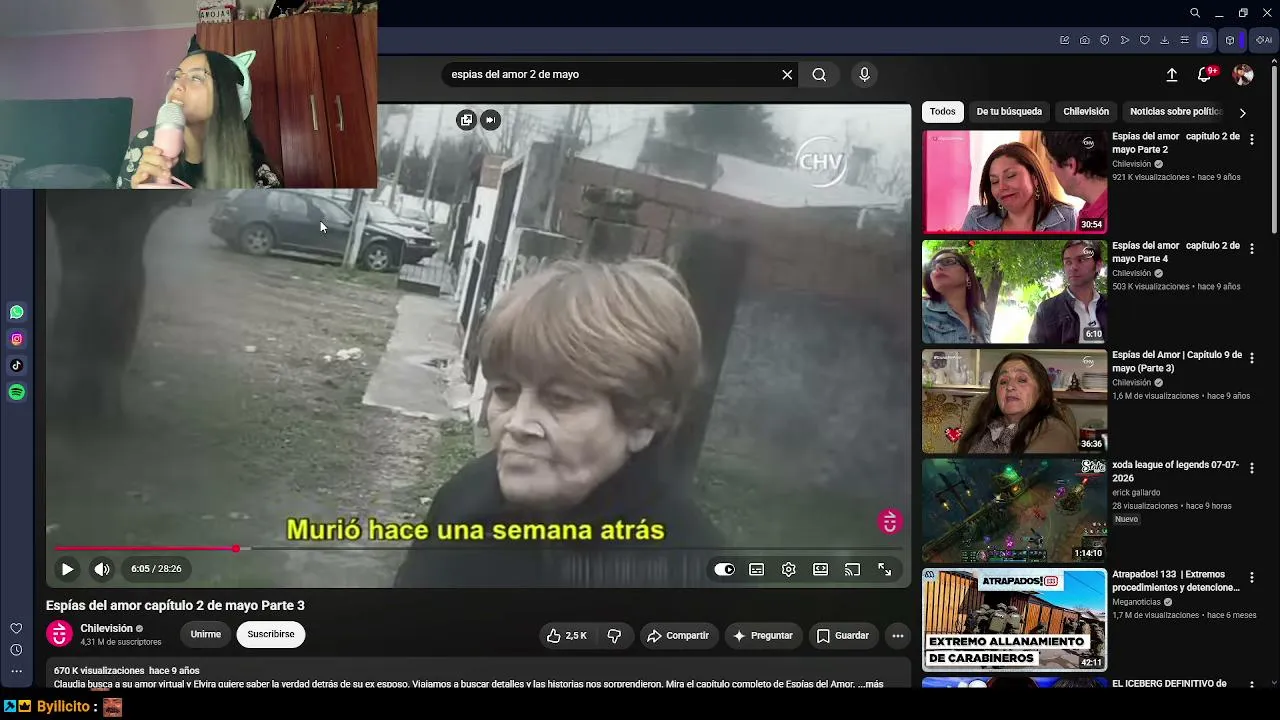The image size is (1280, 720).
Task: Click the 'Unirme' join button
Action: [206, 634]
